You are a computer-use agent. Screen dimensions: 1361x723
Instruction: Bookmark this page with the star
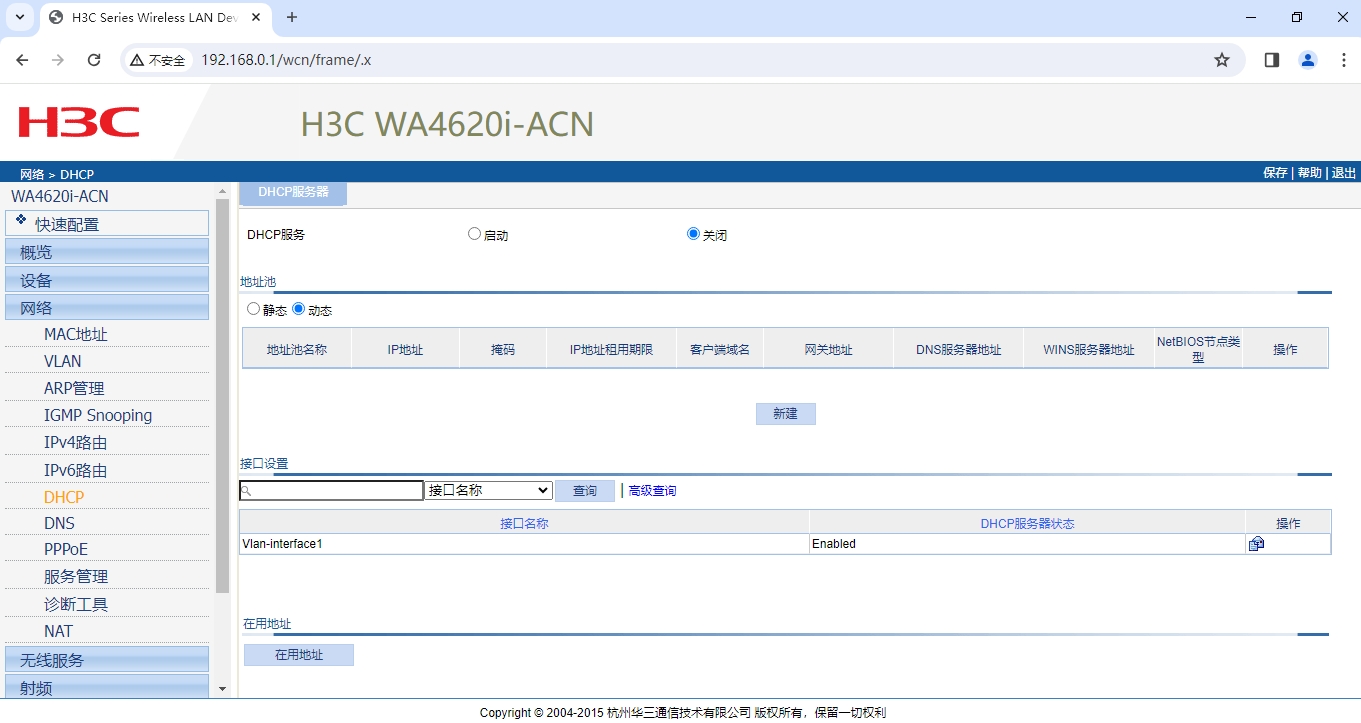[1222, 60]
